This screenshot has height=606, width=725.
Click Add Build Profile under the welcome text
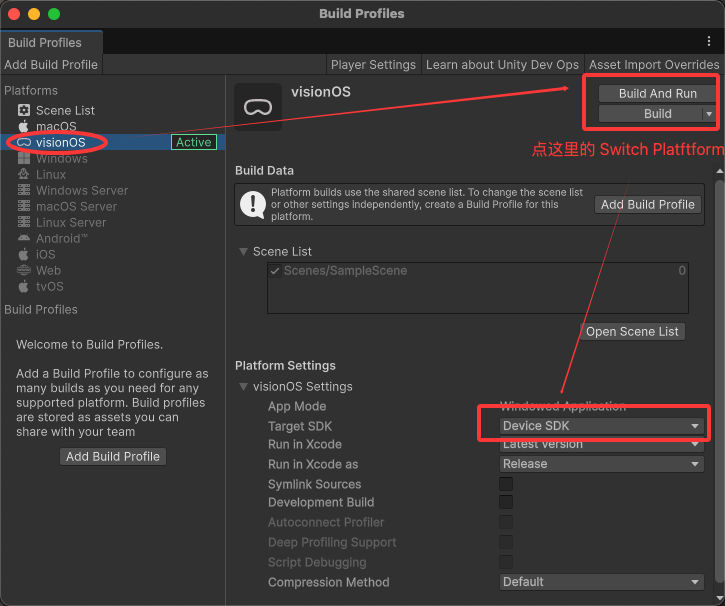113,456
